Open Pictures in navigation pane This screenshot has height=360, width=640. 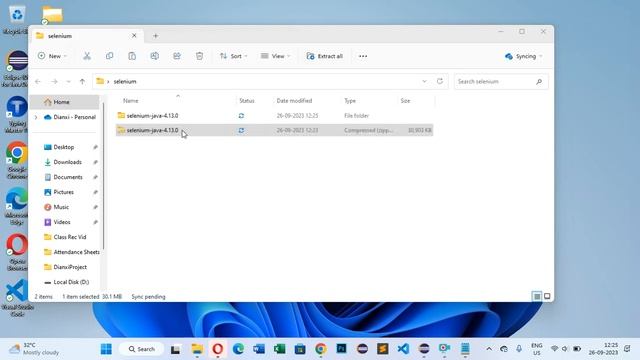pyautogui.click(x=65, y=192)
